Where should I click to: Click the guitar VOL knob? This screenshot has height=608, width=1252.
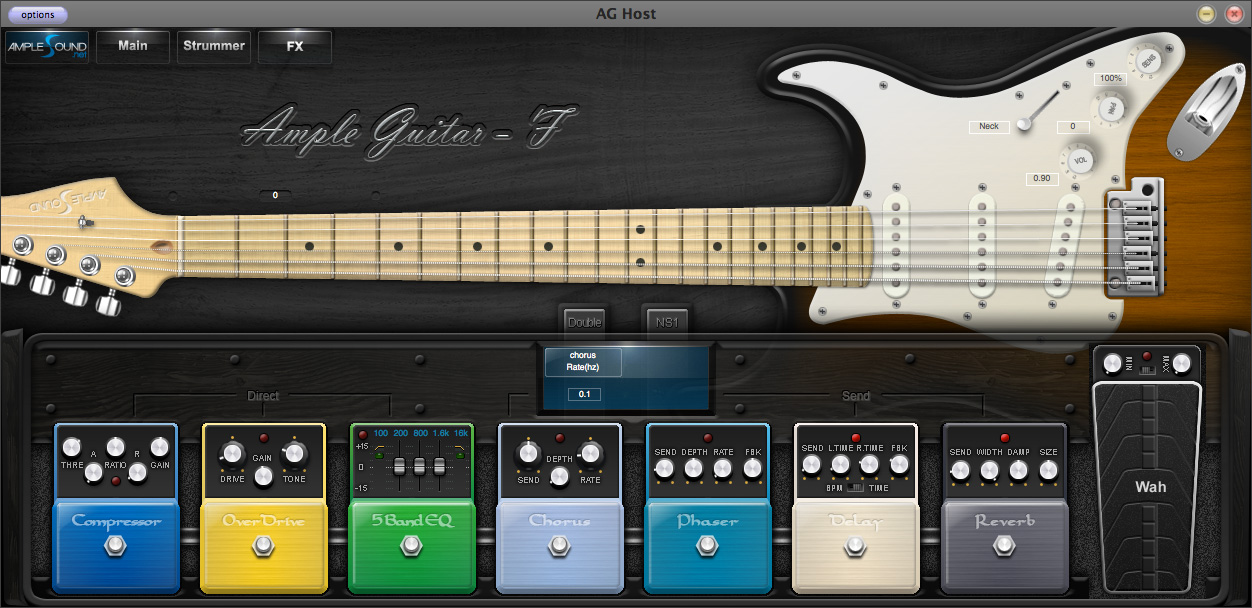[x=1080, y=158]
